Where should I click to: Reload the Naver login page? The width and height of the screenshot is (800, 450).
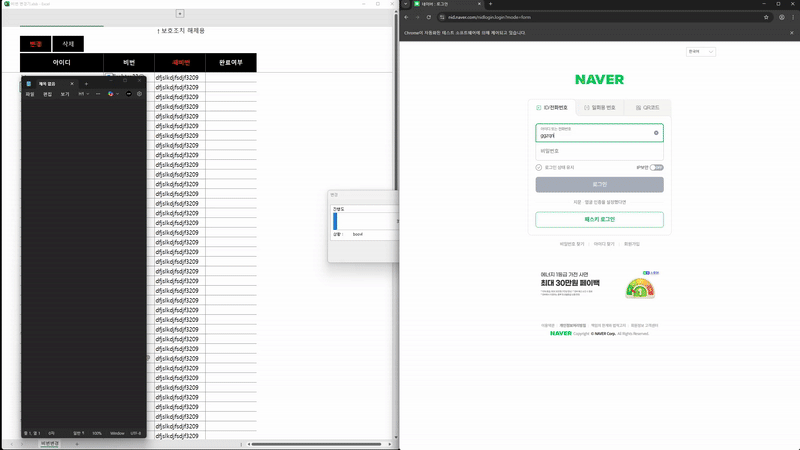pos(429,17)
